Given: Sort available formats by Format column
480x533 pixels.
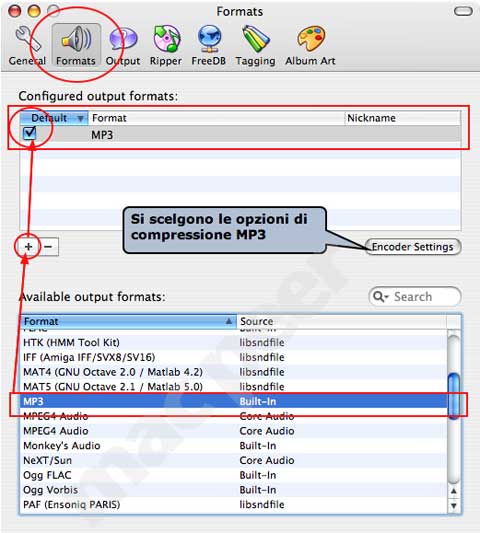Looking at the screenshot, I should [128, 322].
